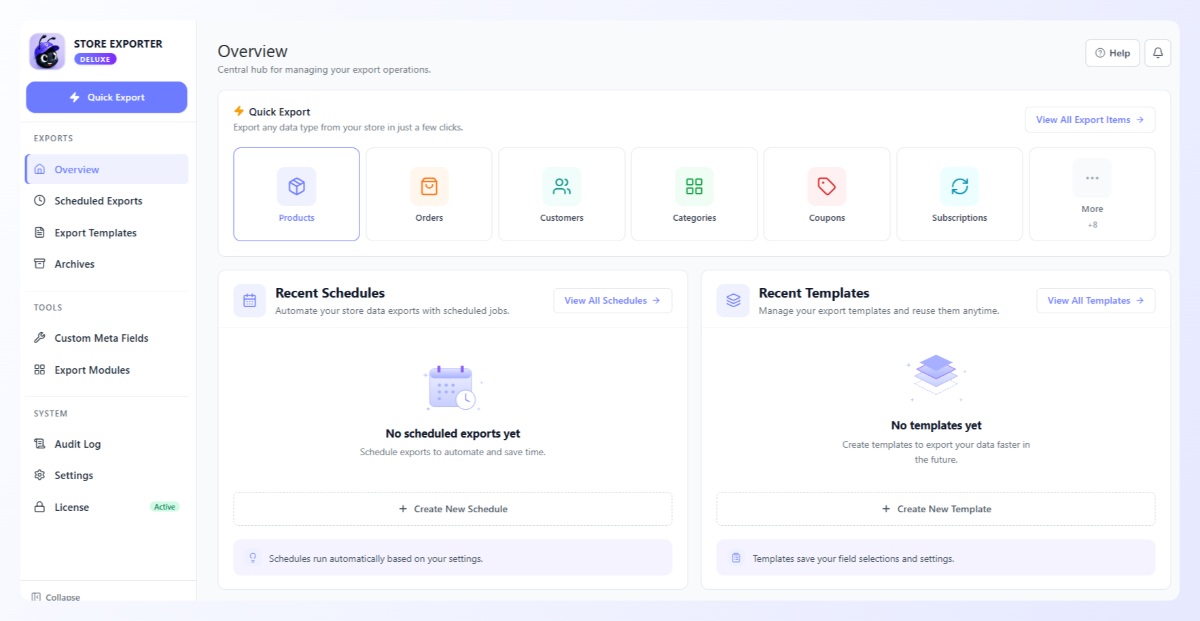The image size is (1200, 621).
Task: Click View All Schedules link
Action: point(612,300)
